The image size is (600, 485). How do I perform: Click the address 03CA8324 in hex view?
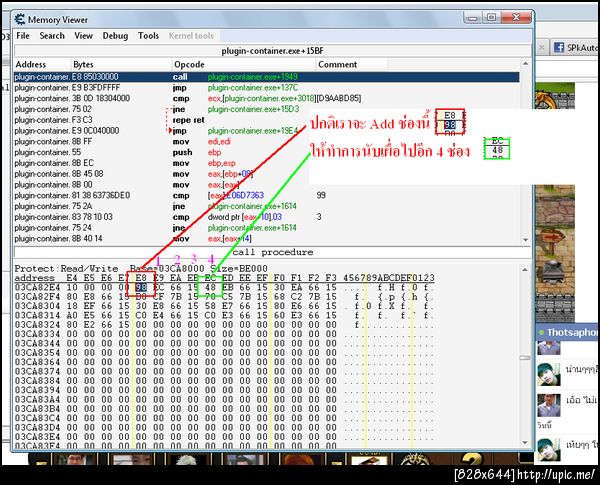pyautogui.click(x=38, y=325)
